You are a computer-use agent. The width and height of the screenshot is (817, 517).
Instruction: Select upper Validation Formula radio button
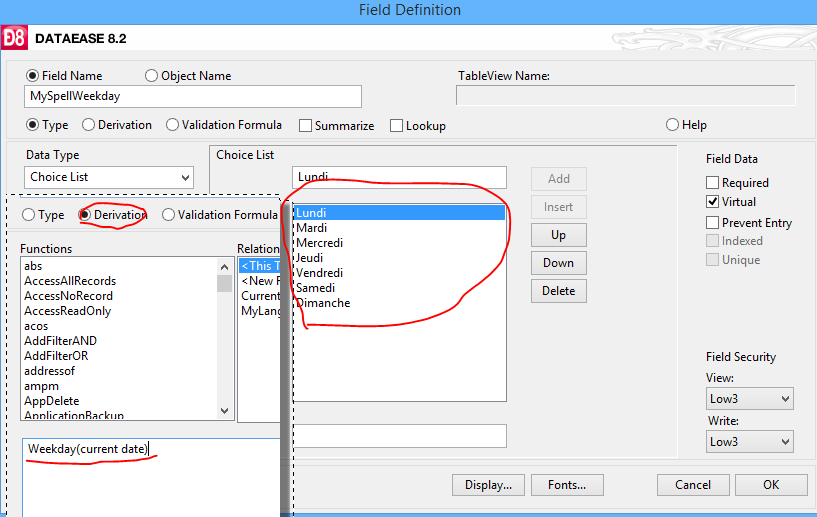(172, 125)
